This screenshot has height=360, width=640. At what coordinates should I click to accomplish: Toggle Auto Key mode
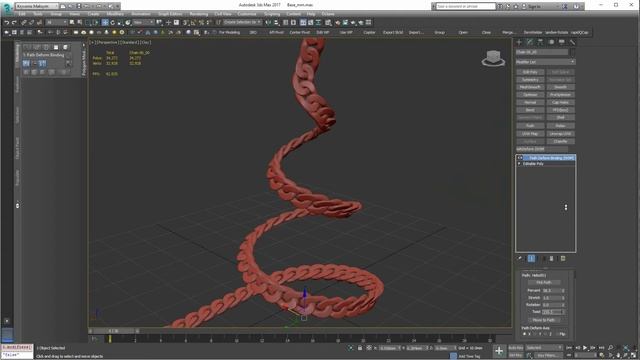tap(516, 348)
